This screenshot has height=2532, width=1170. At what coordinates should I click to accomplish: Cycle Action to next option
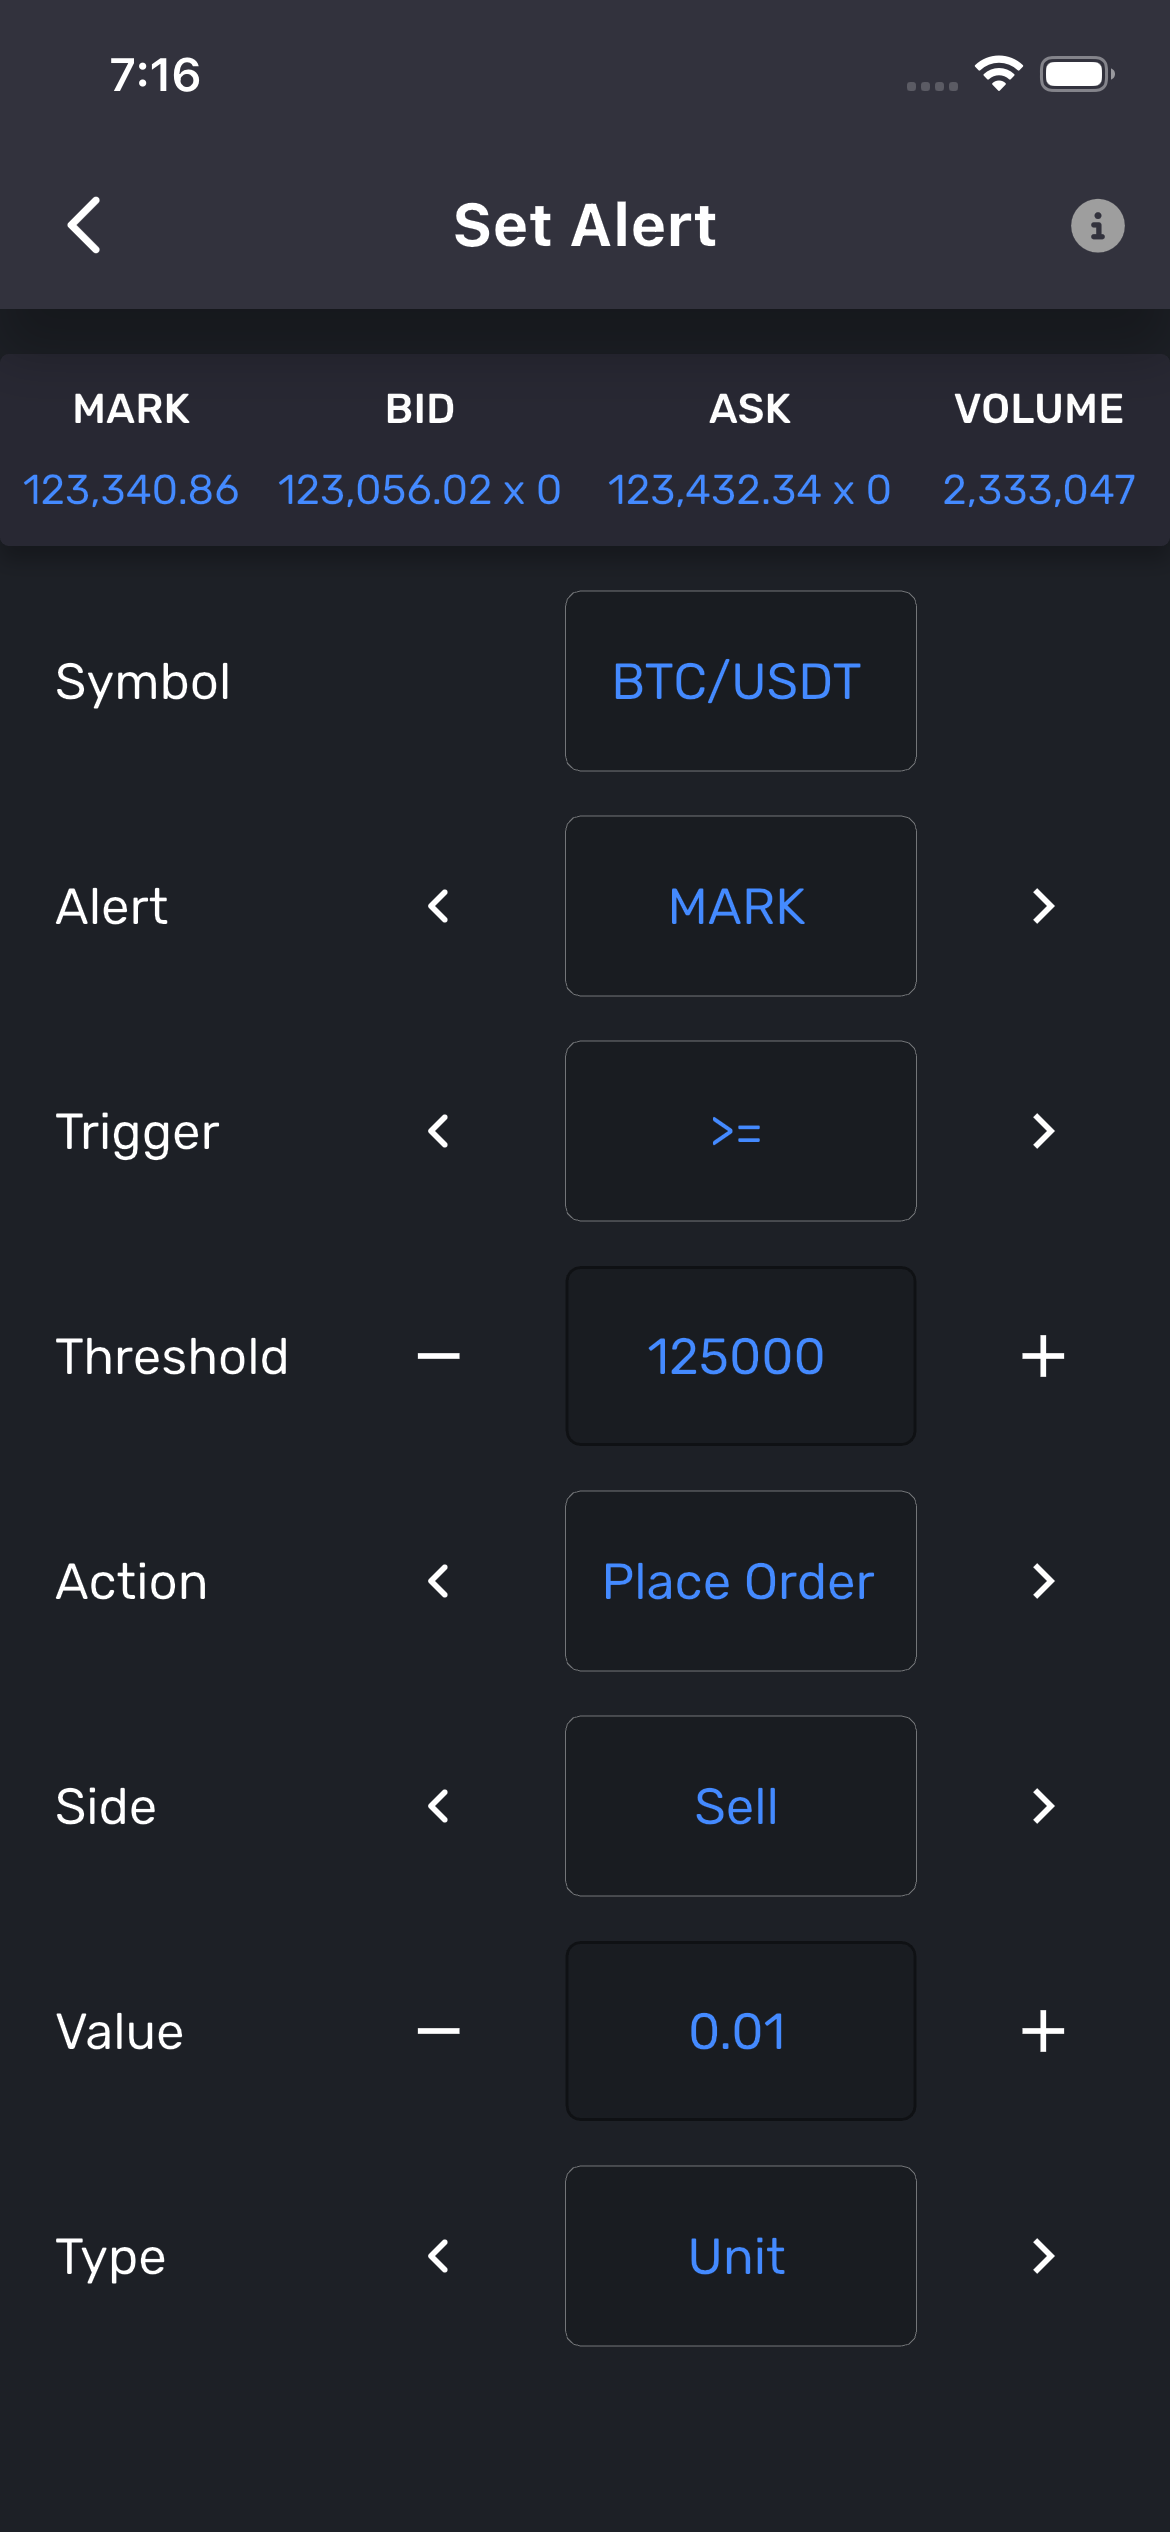tap(1042, 1581)
